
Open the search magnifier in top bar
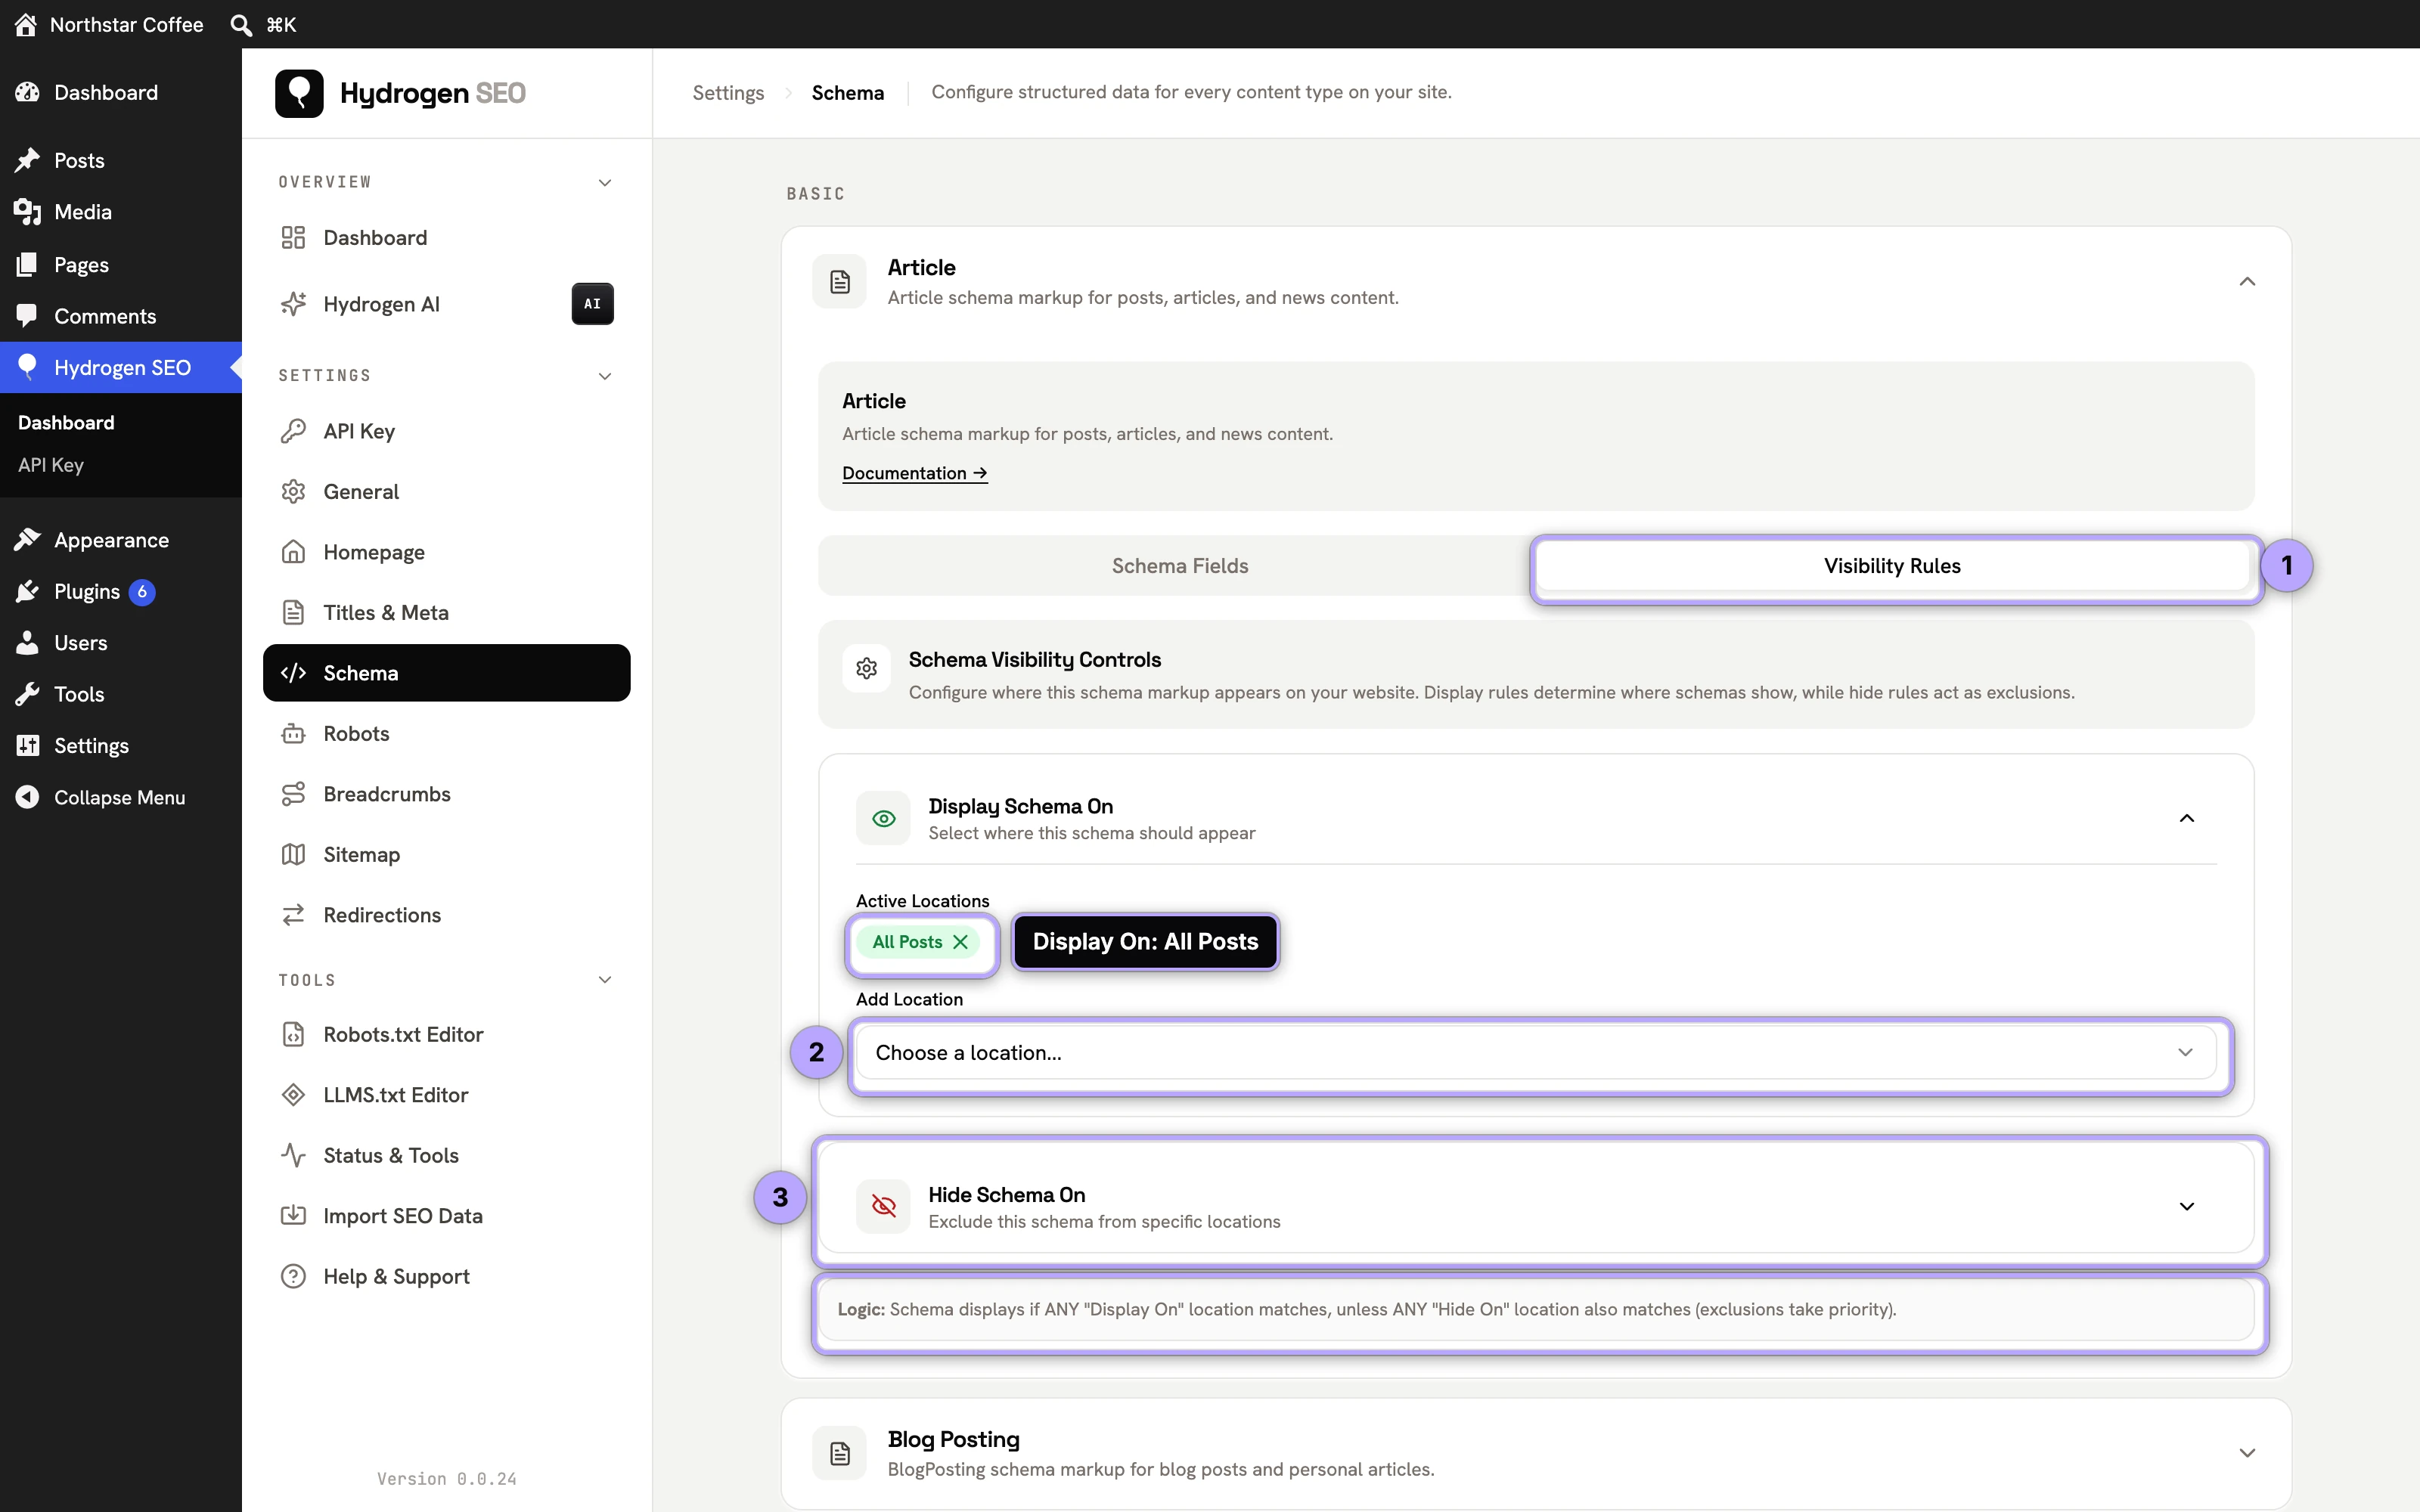[x=241, y=24]
